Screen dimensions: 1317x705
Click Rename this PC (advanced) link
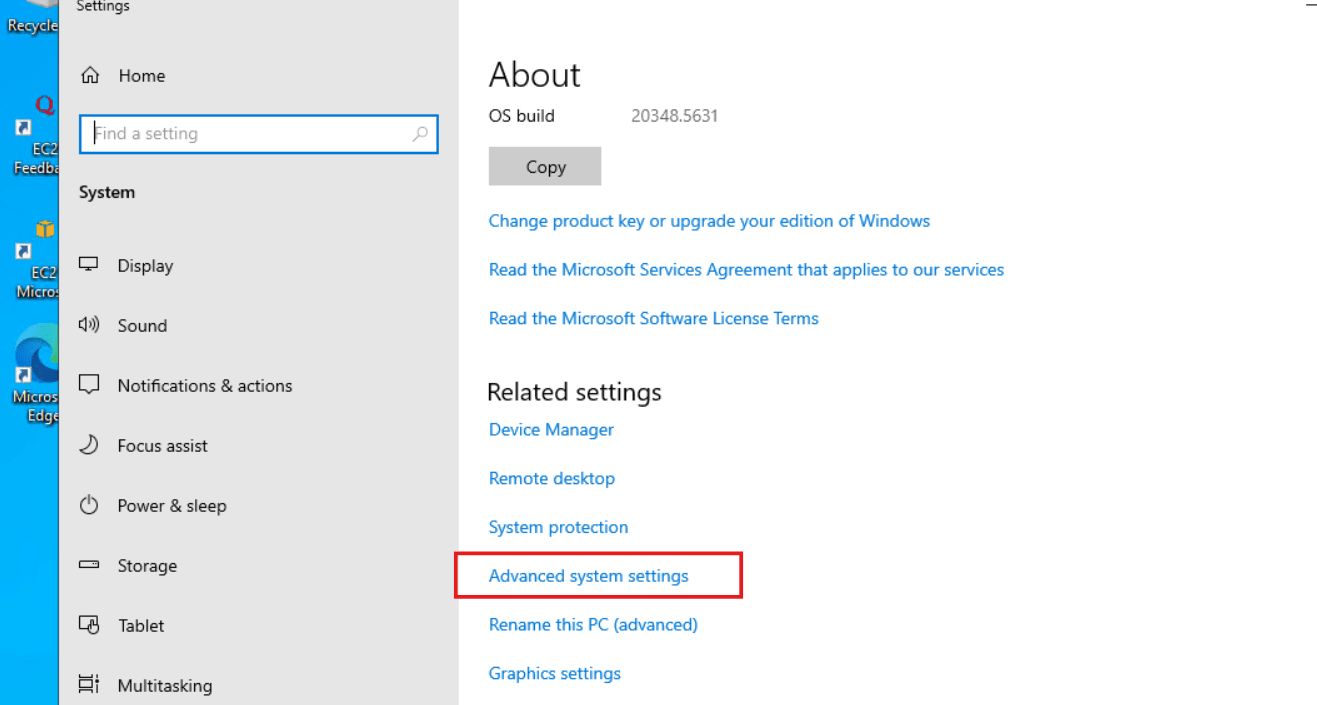[x=593, y=625]
